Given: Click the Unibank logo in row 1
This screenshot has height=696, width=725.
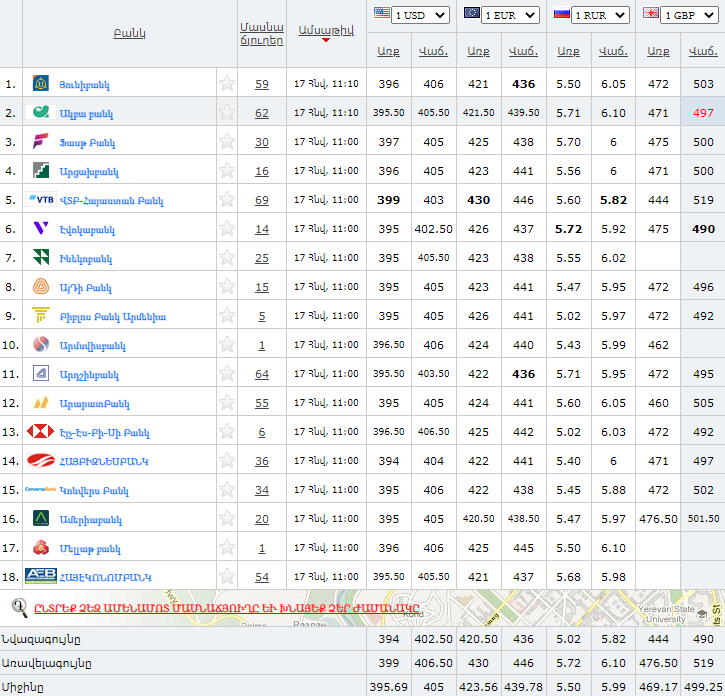Looking at the screenshot, I should point(41,83).
